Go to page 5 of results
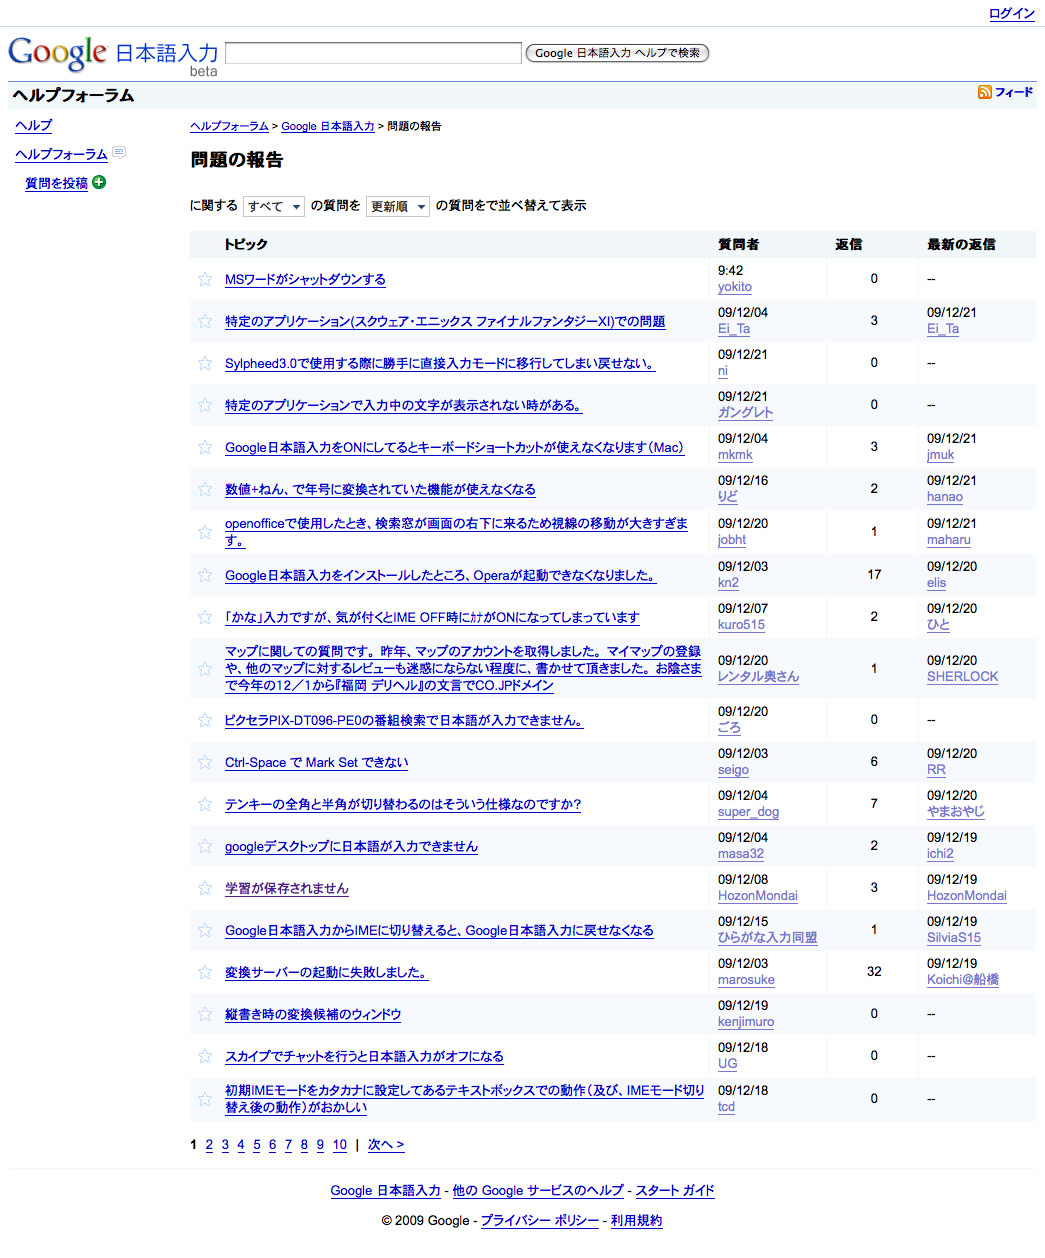The width and height of the screenshot is (1045, 1258). [257, 1145]
